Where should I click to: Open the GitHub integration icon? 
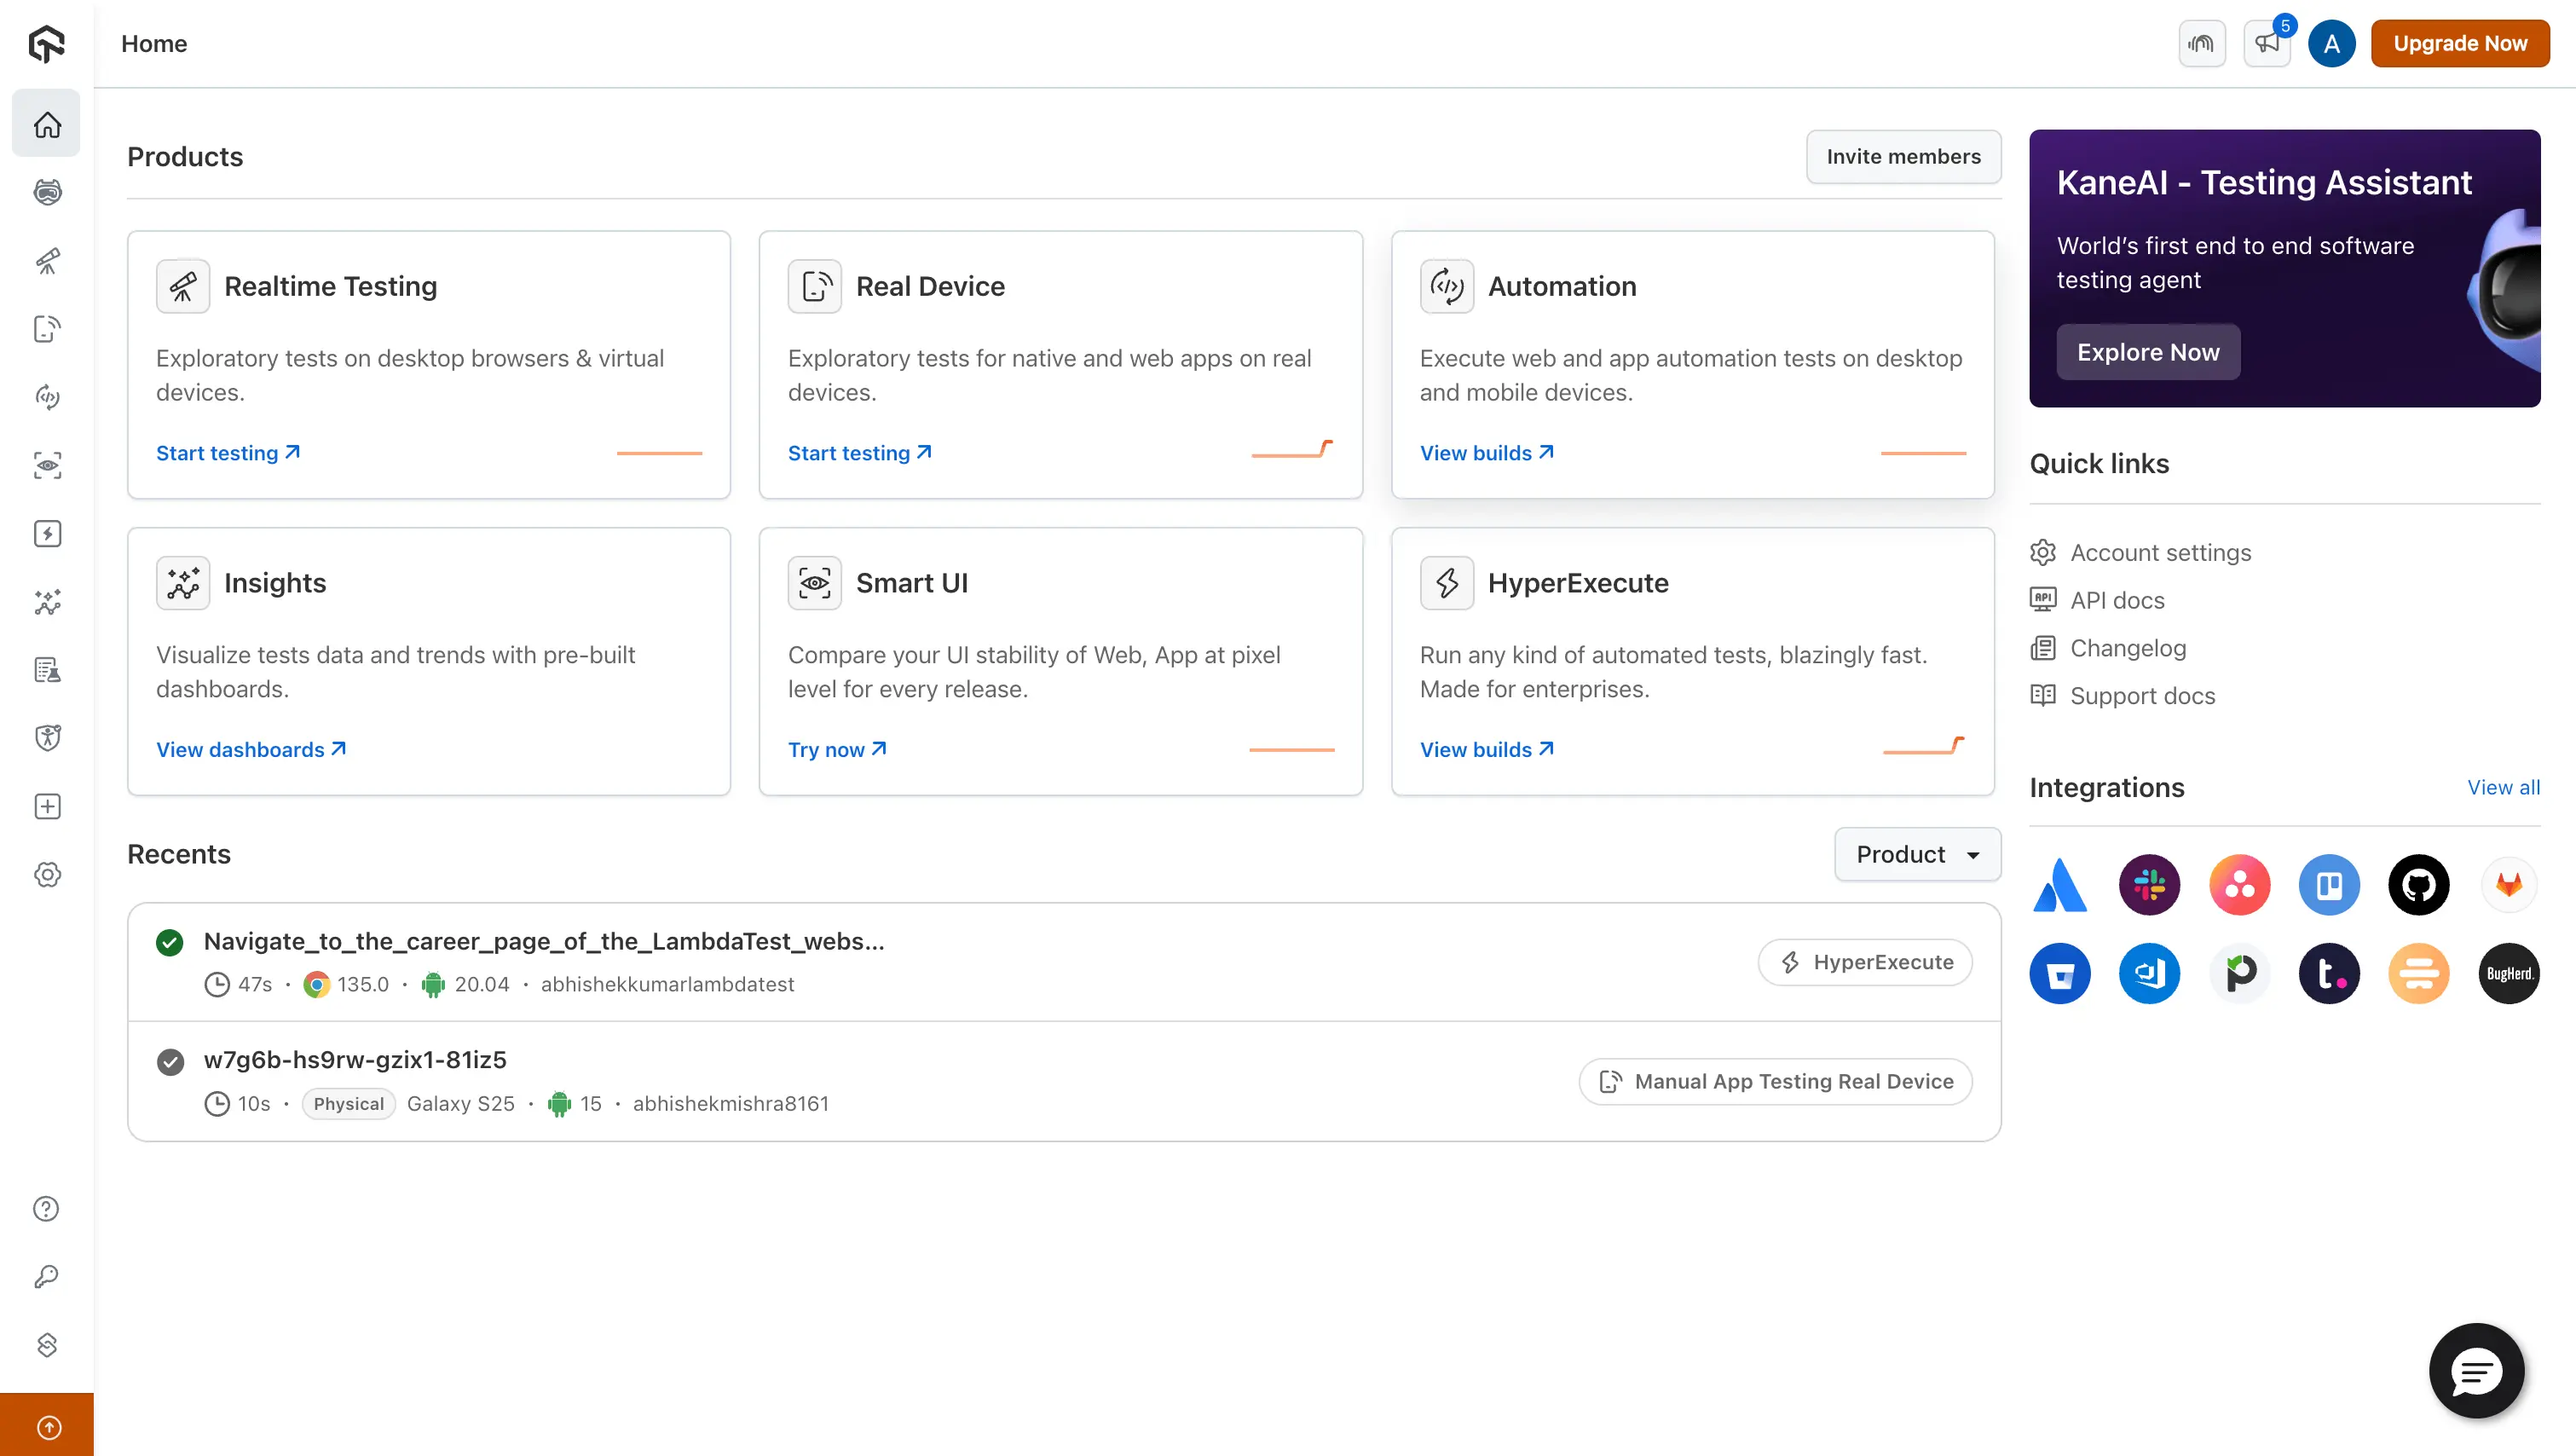pos(2418,885)
